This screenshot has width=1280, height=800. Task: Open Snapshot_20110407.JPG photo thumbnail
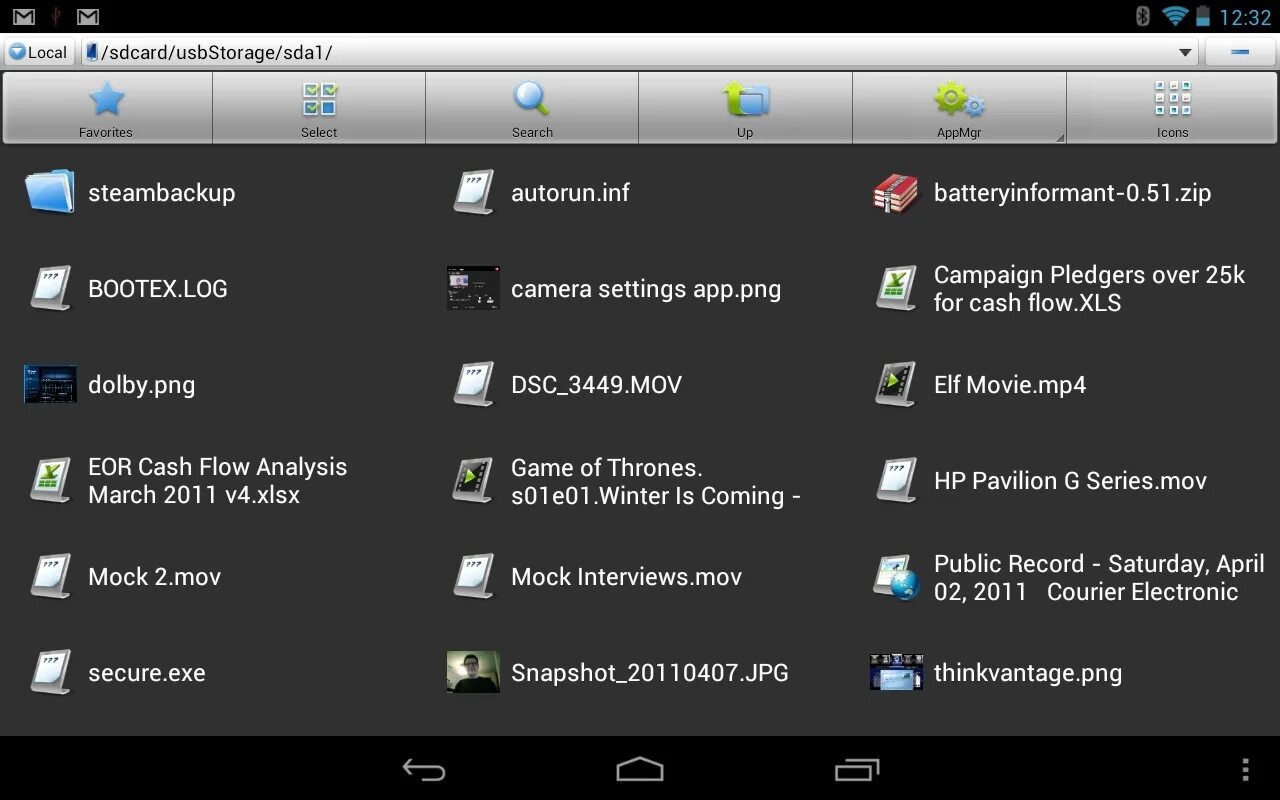click(x=473, y=672)
